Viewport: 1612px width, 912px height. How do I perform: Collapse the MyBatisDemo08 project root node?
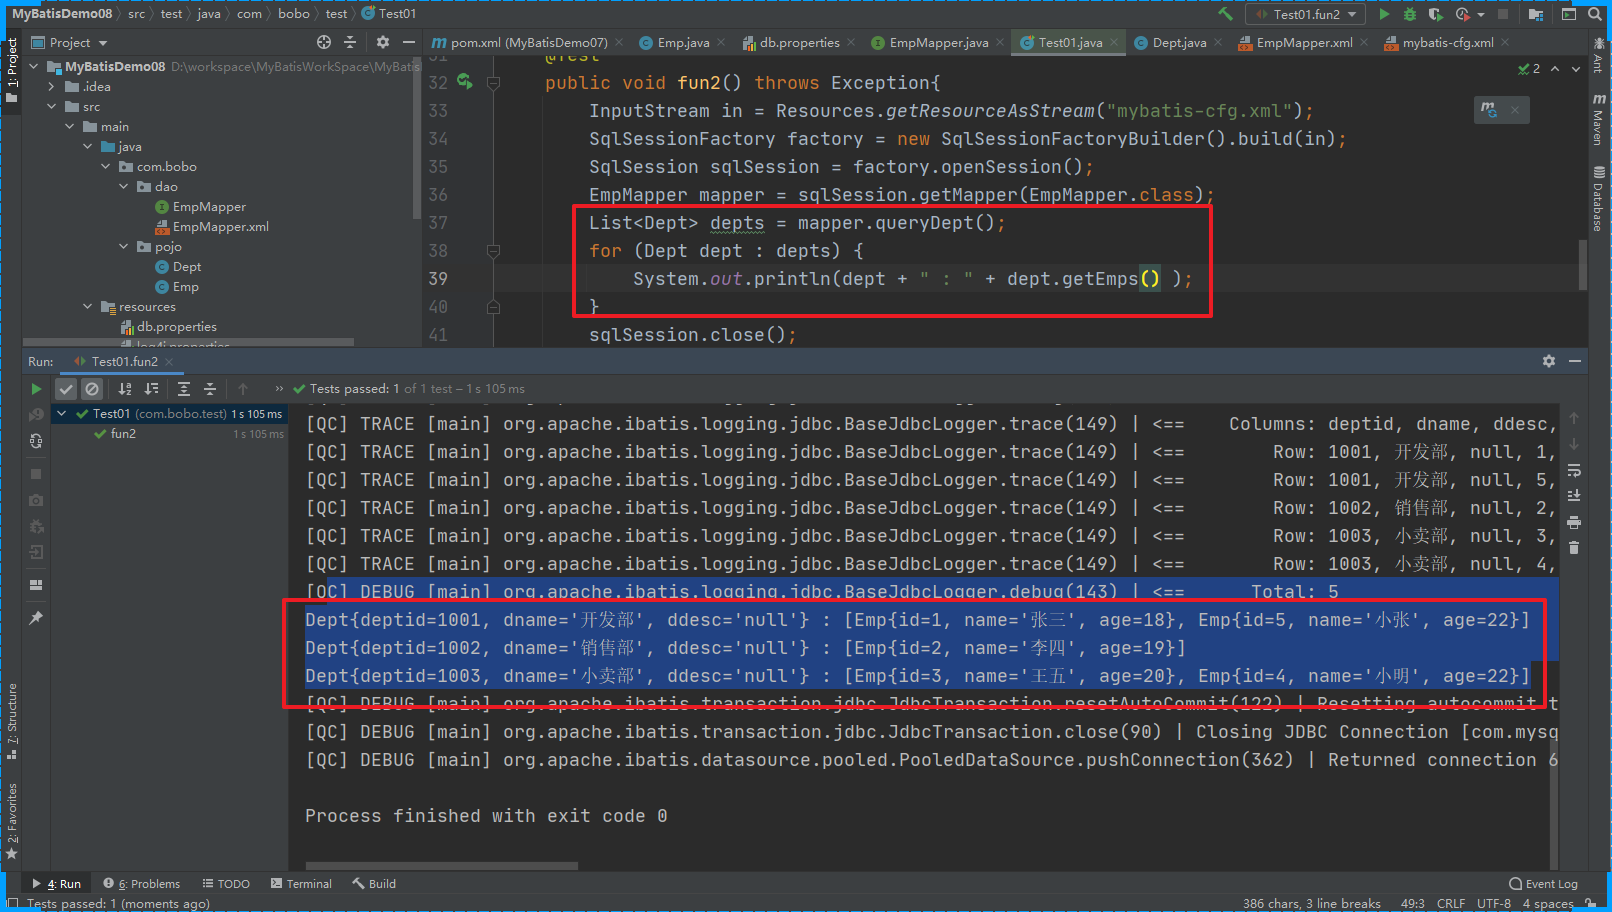(34, 67)
